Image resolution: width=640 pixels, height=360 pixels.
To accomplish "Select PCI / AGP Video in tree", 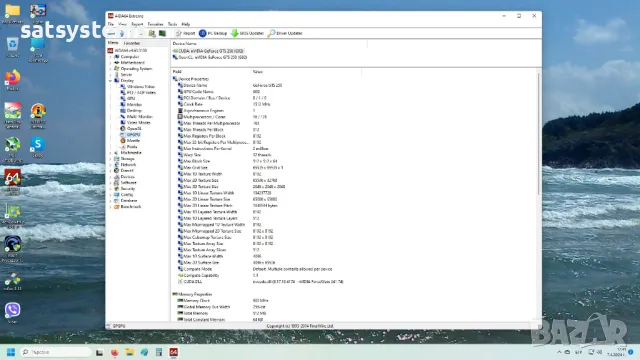I will 141,93.
